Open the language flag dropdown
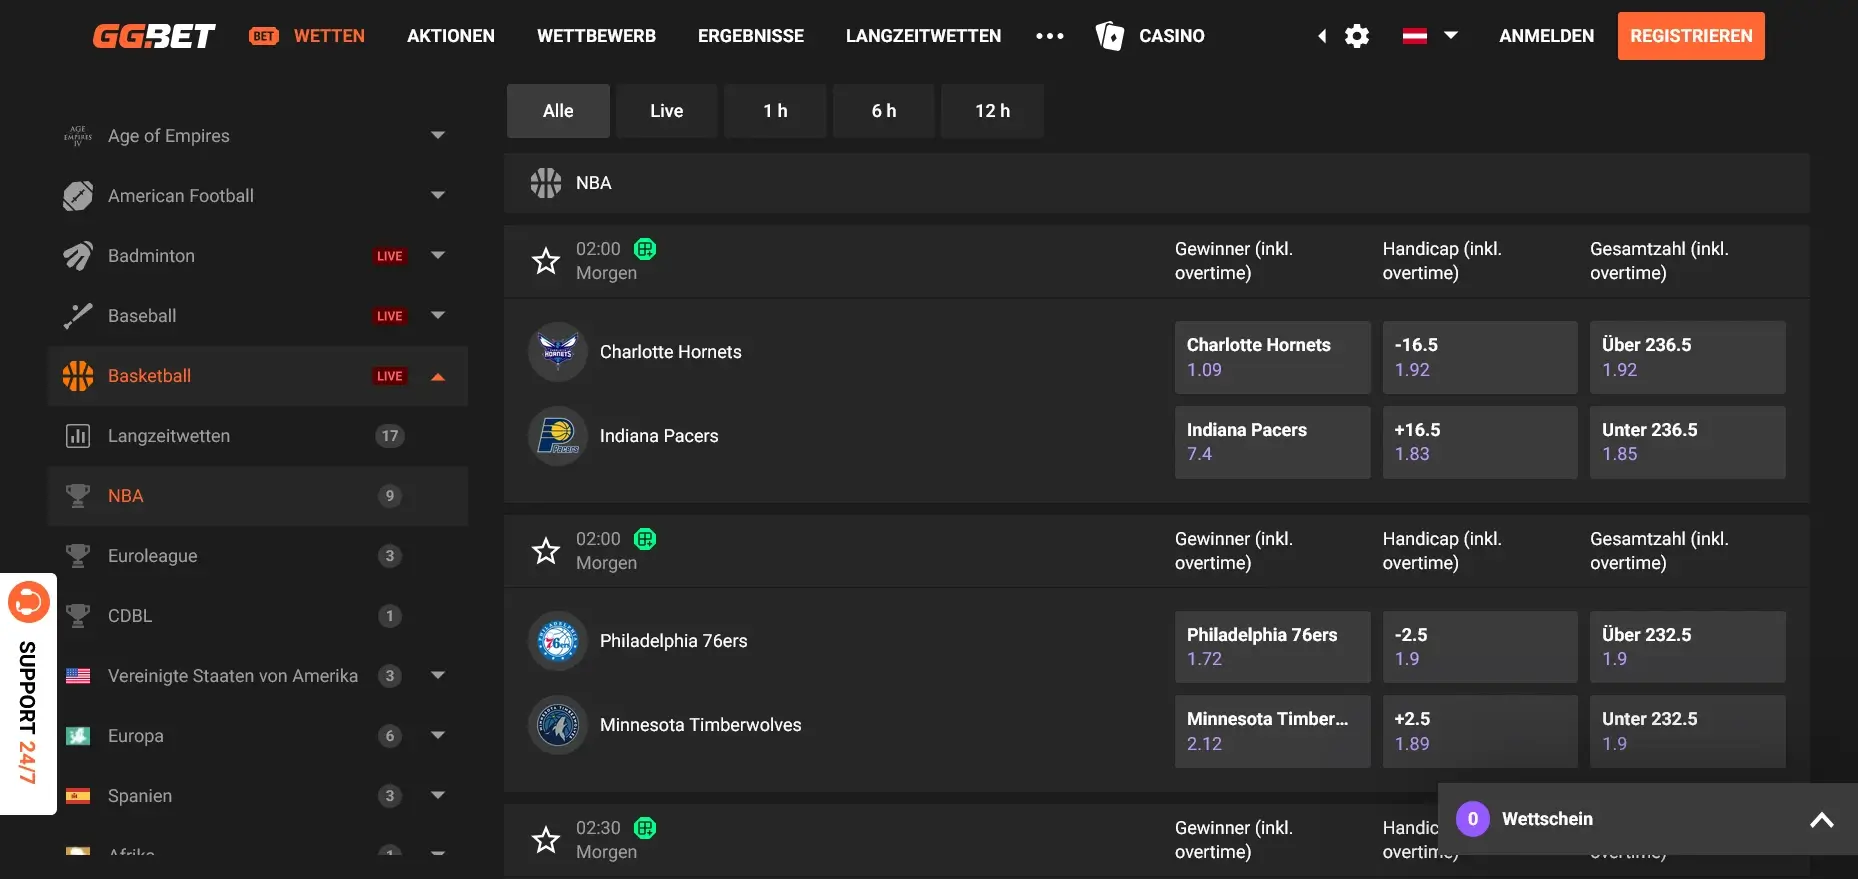The width and height of the screenshot is (1858, 879). [x=1430, y=36]
